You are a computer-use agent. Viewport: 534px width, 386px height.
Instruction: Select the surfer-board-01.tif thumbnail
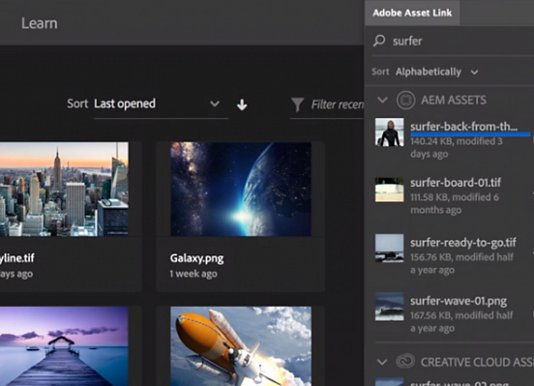click(389, 190)
